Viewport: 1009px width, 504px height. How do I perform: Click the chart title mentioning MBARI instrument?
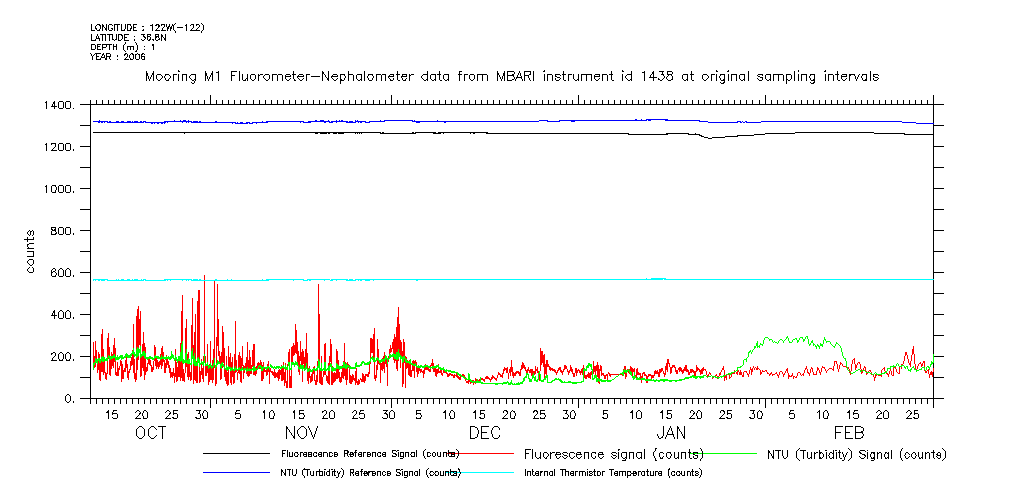(512, 76)
